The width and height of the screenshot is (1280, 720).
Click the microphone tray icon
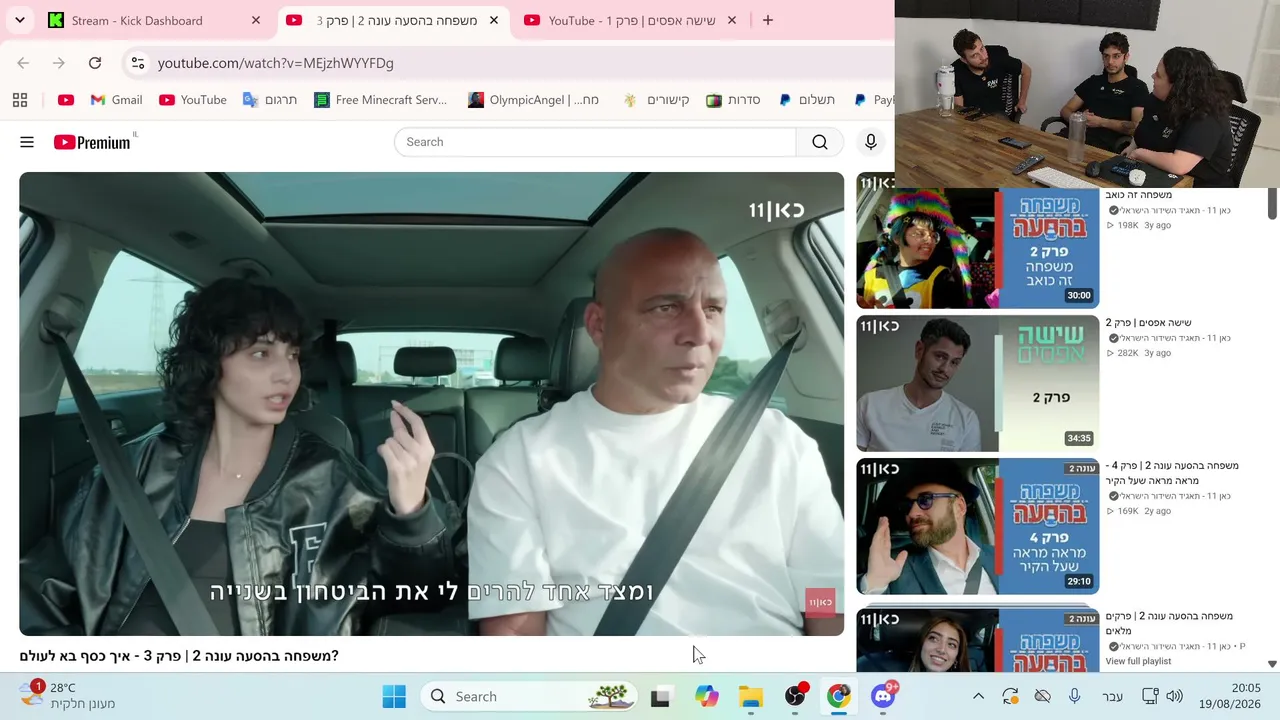click(1074, 697)
